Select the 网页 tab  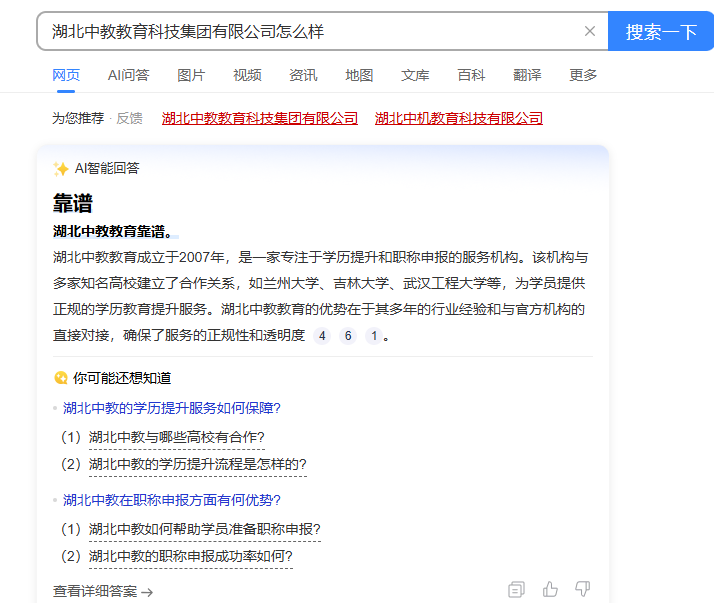pyautogui.click(x=66, y=75)
